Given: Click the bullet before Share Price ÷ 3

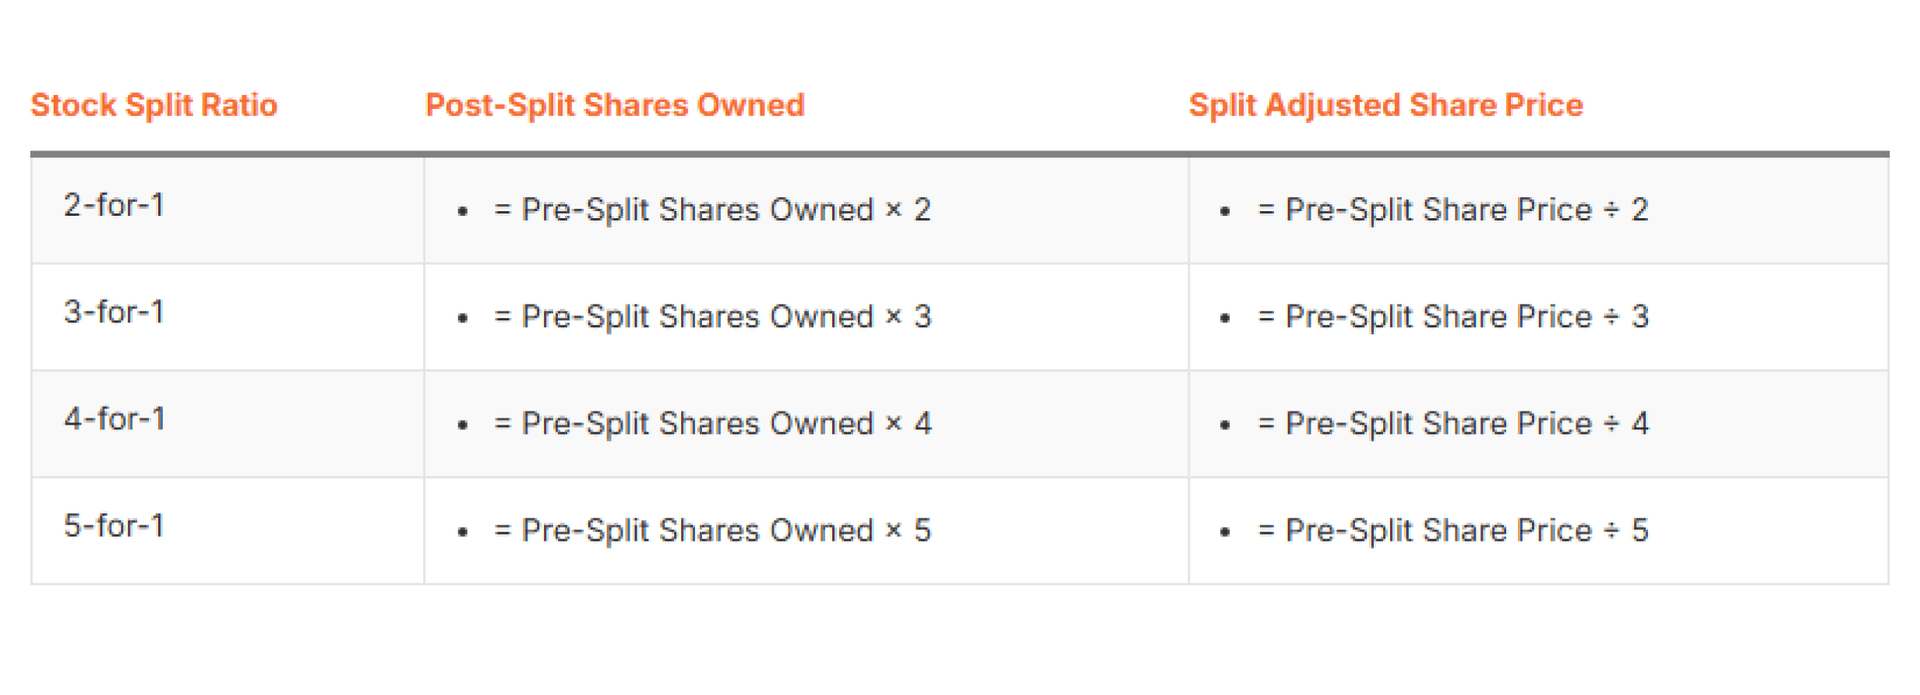Looking at the screenshot, I should pyautogui.click(x=1225, y=319).
